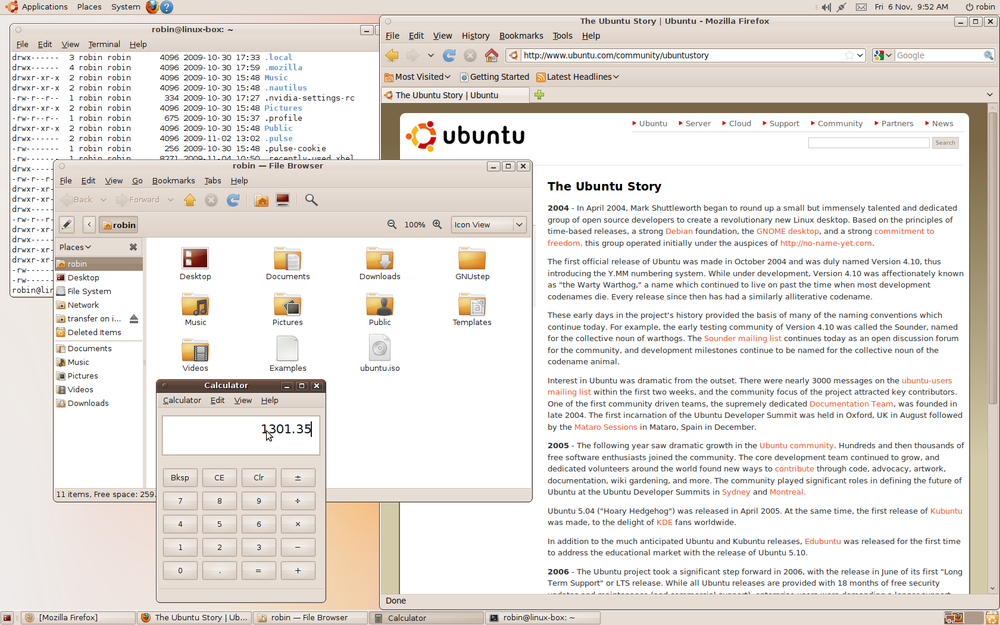Launch Firefox from the top panel icon

tap(154, 6)
